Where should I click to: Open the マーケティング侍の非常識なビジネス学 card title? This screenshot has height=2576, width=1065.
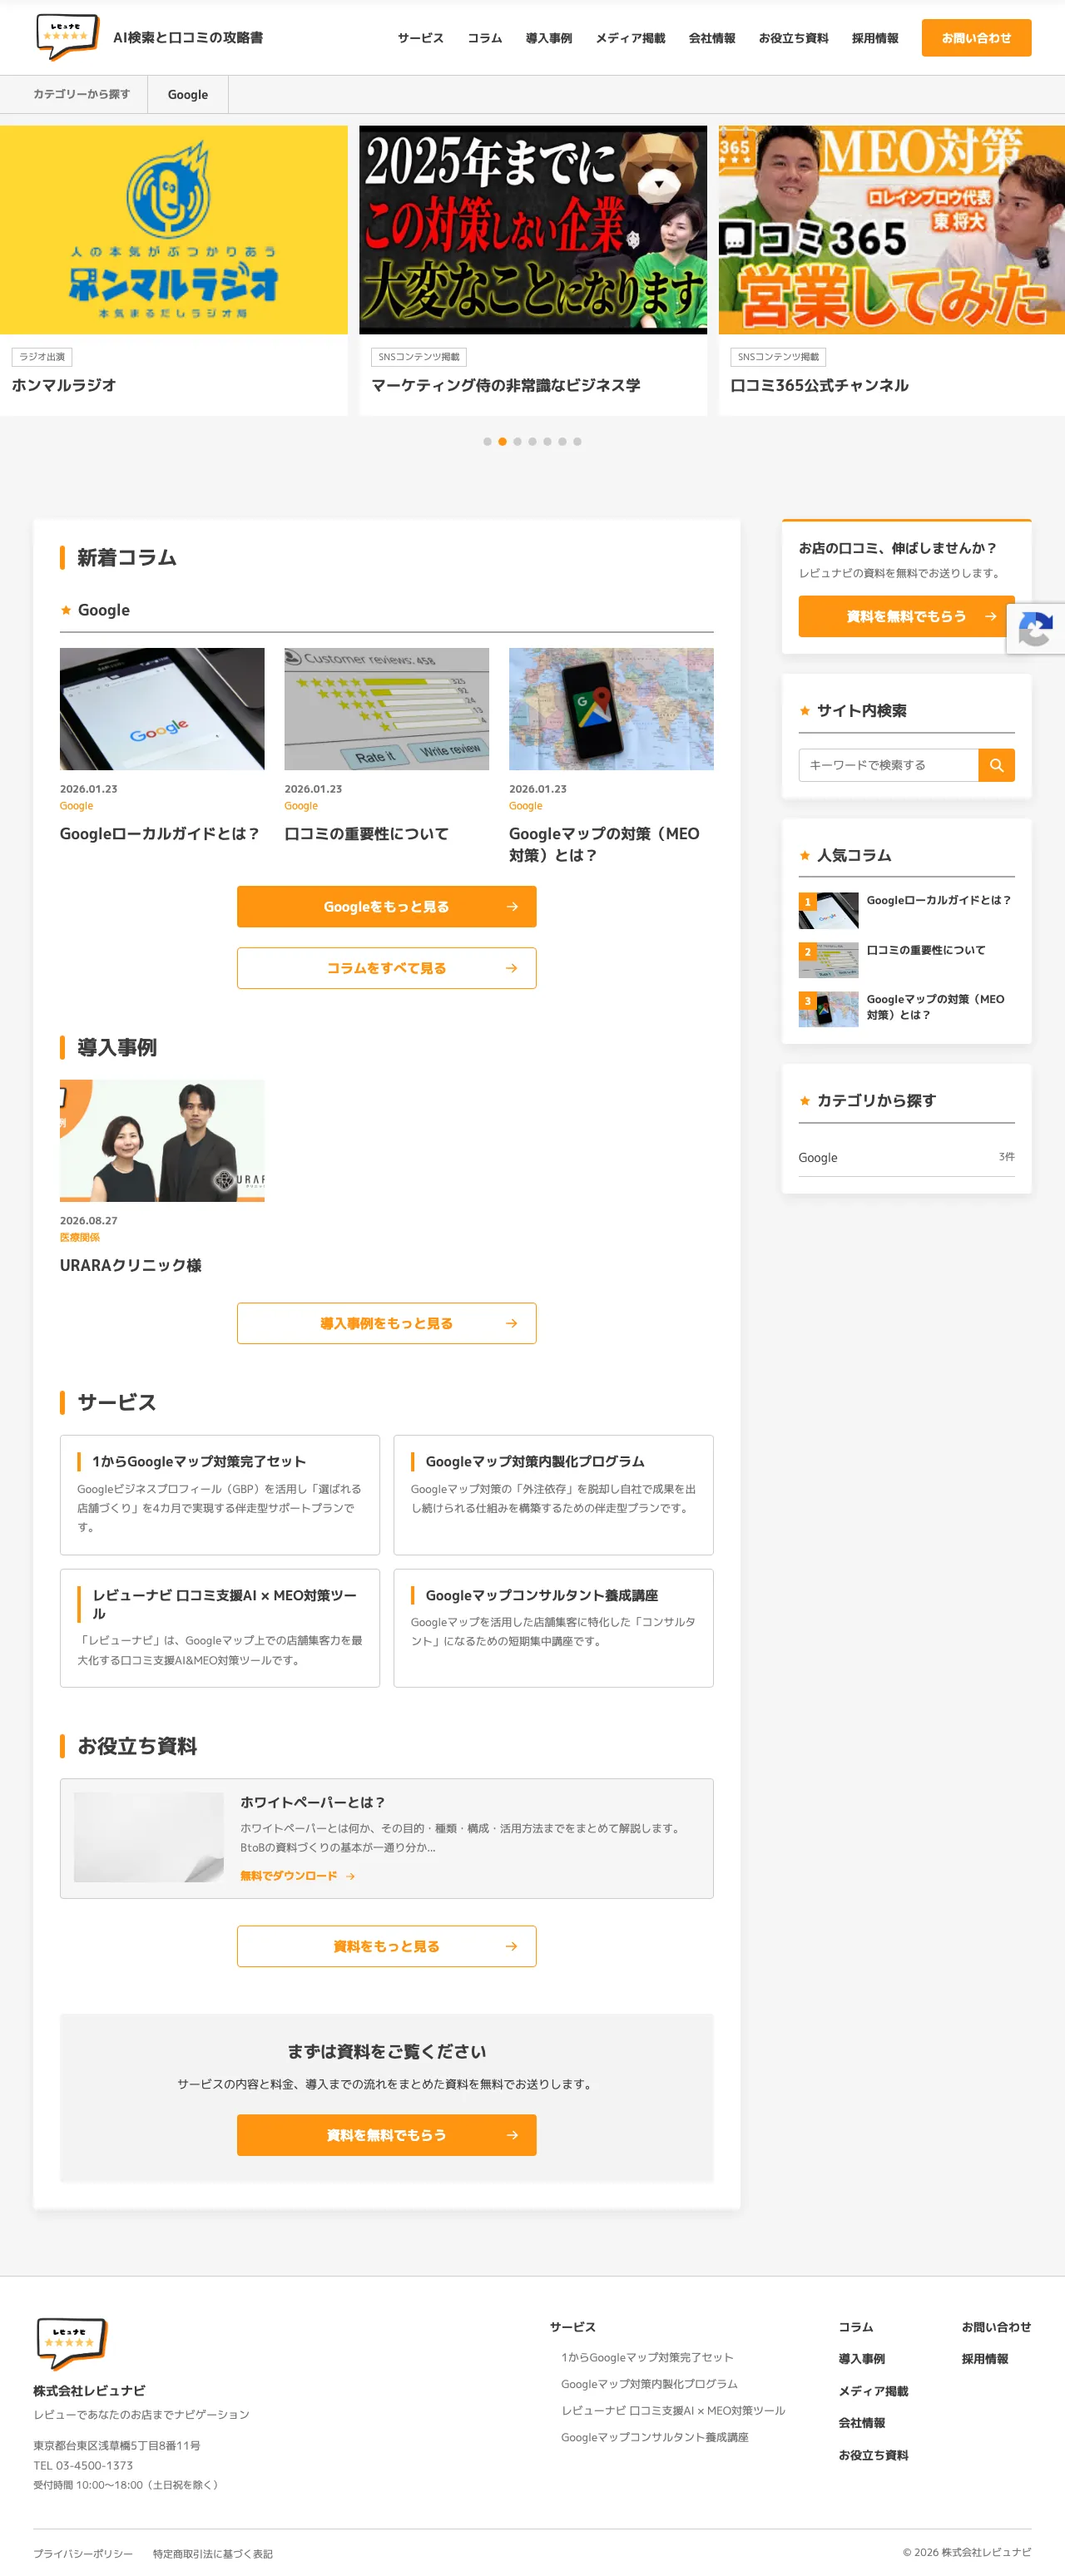tap(506, 385)
